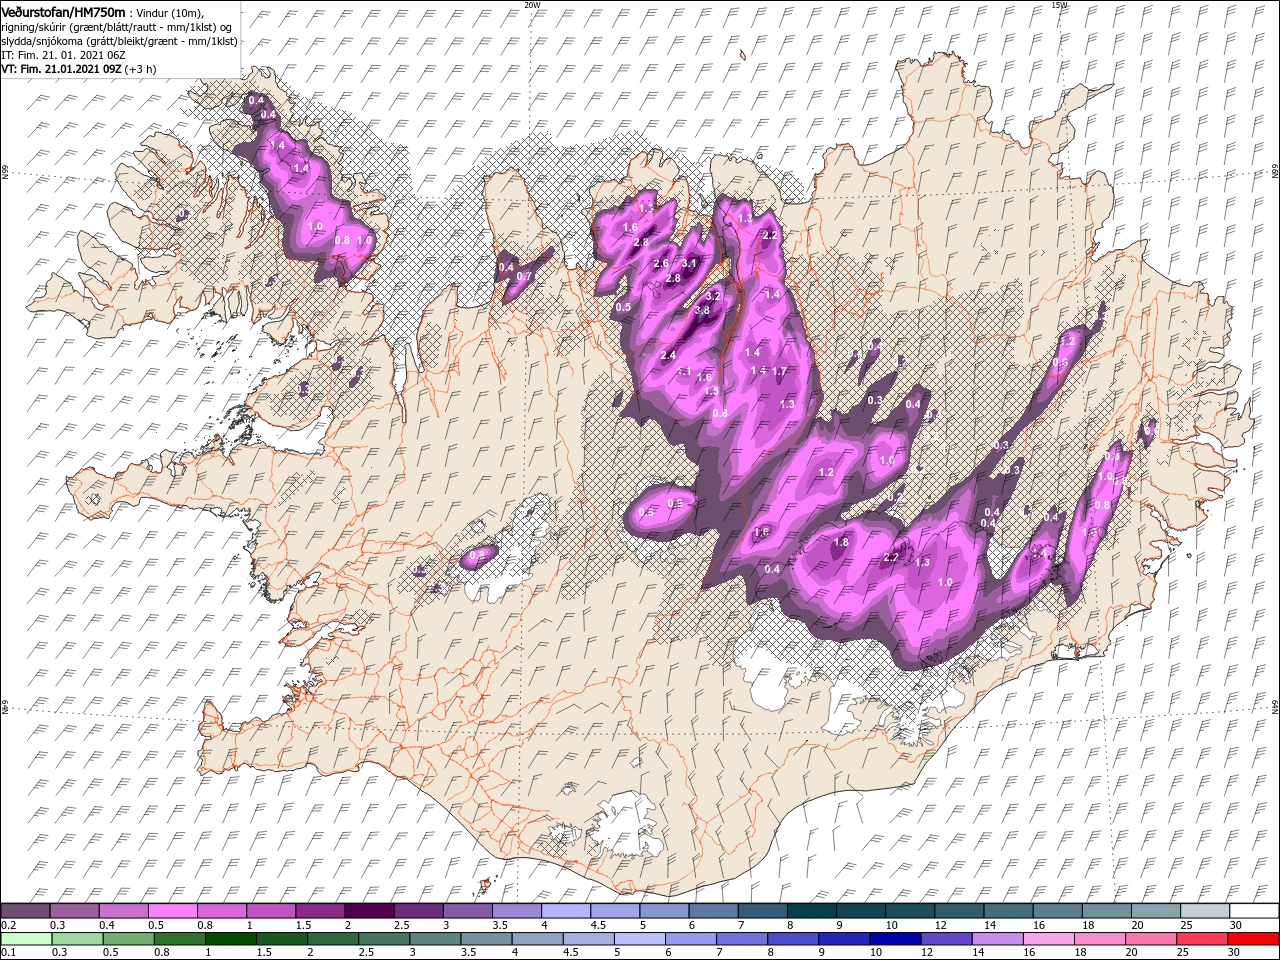Viewport: 1280px width, 960px height.
Task: Click the light pink rain swatch at 16
Action: (1049, 939)
